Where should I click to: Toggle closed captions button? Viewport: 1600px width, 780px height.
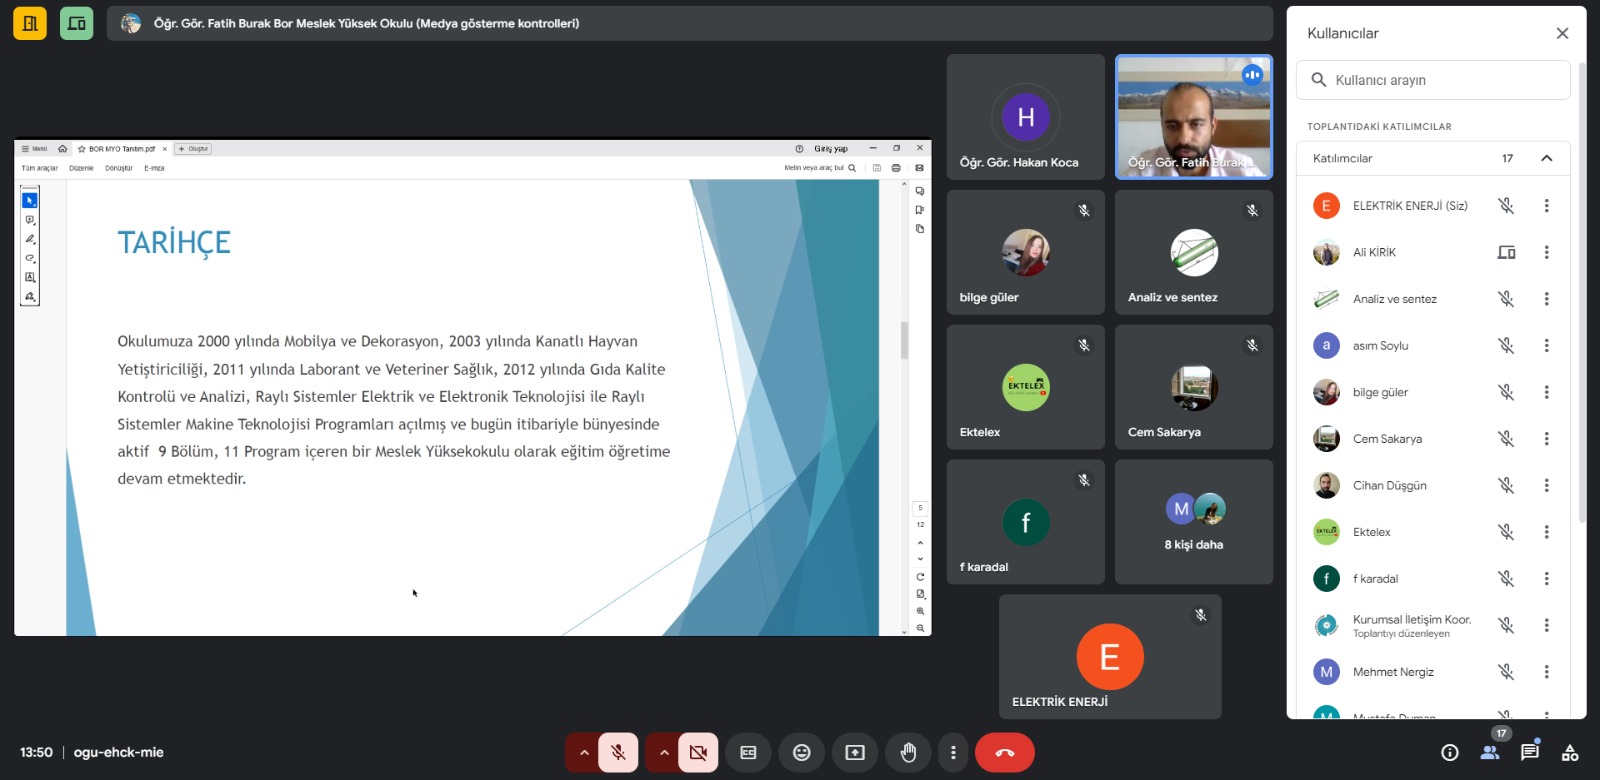[x=748, y=753]
